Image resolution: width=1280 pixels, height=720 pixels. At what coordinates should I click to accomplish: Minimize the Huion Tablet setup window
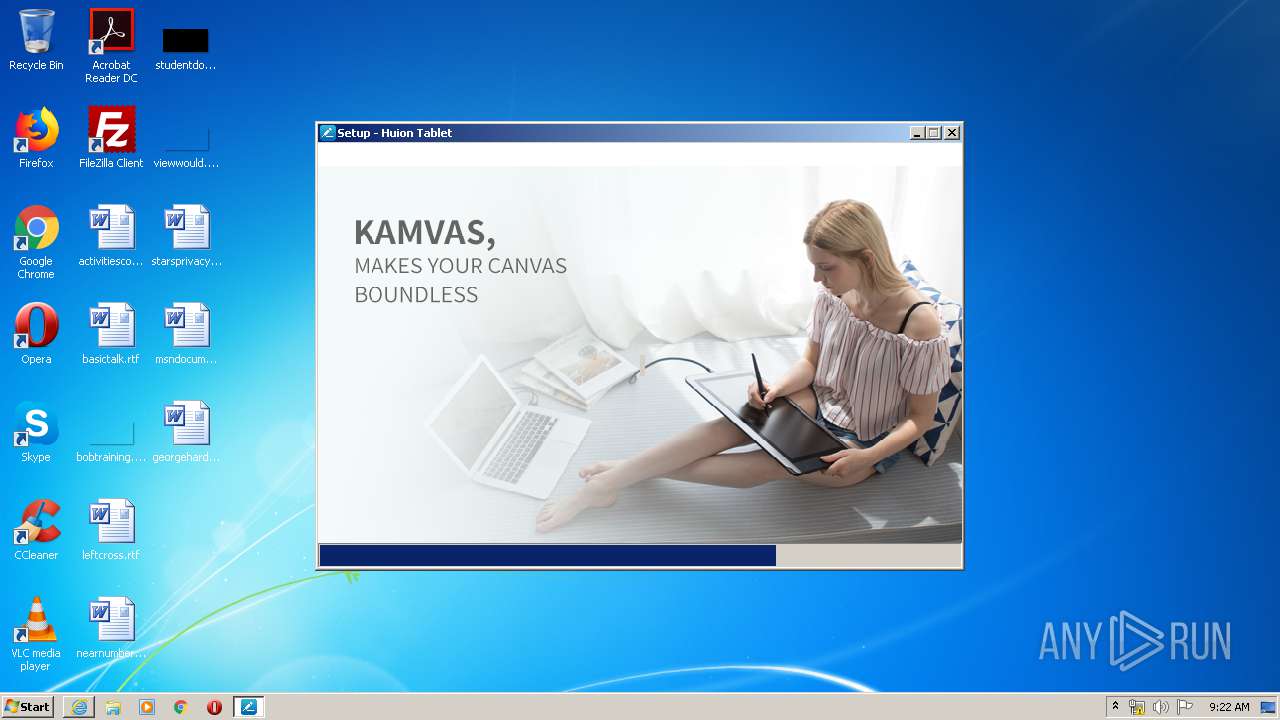(x=917, y=133)
